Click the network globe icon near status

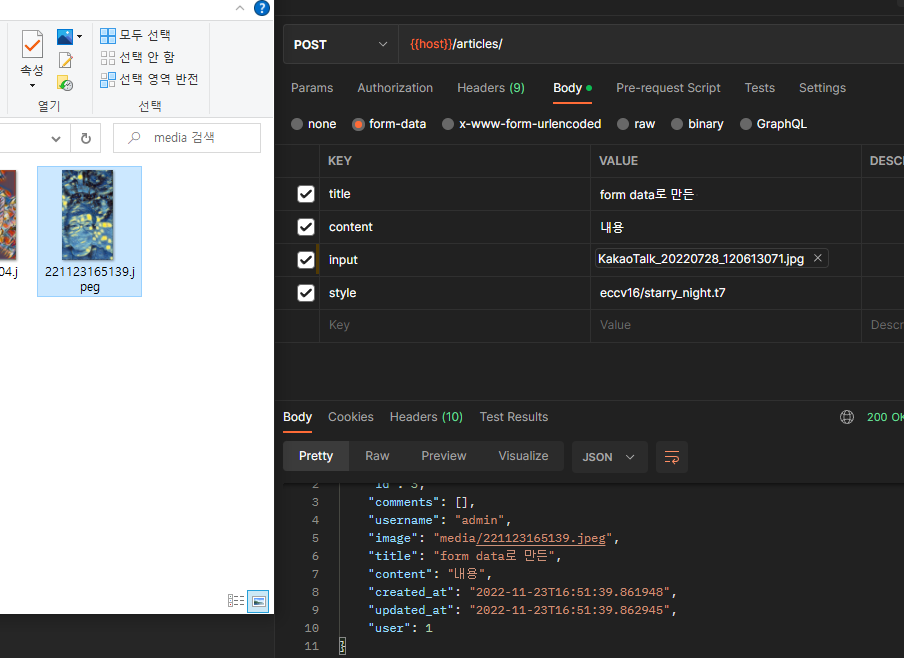846,416
